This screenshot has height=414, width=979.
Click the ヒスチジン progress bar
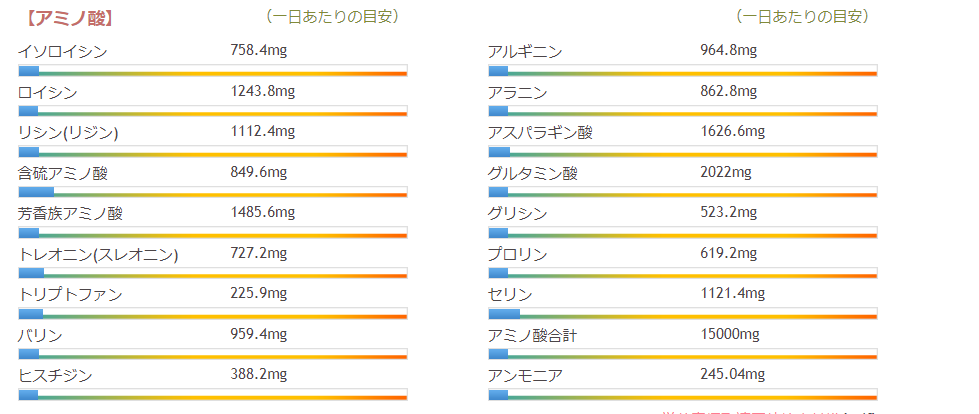pyautogui.click(x=212, y=395)
